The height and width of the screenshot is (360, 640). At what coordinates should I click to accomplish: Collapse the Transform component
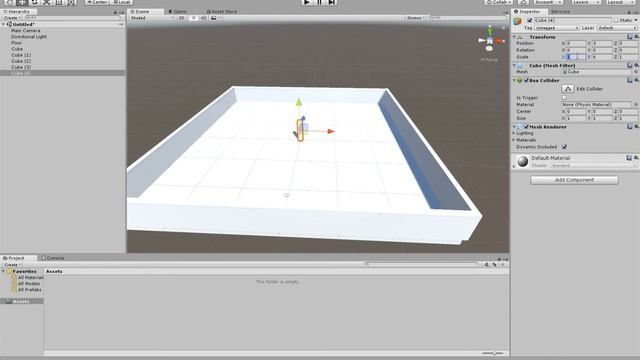click(514, 37)
